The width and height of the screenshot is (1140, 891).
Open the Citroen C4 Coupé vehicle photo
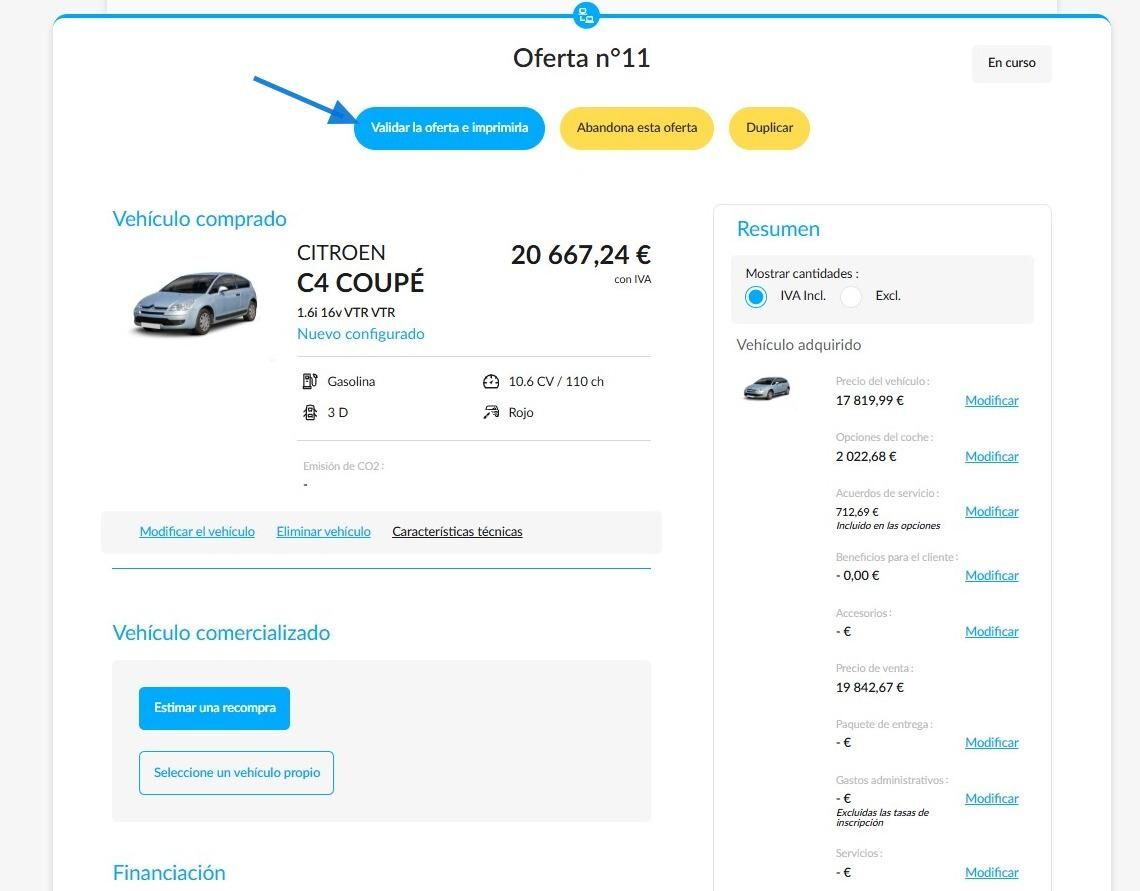pyautogui.click(x=195, y=303)
